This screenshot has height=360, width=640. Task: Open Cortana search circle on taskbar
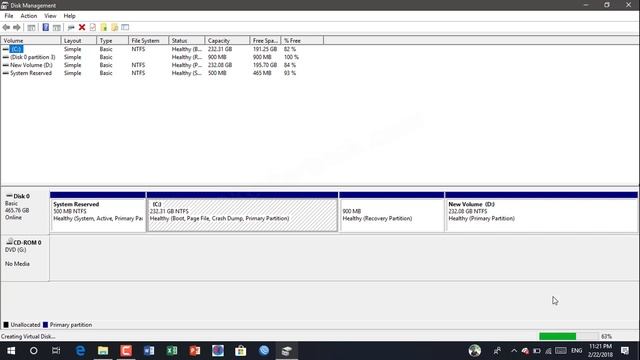(33, 351)
